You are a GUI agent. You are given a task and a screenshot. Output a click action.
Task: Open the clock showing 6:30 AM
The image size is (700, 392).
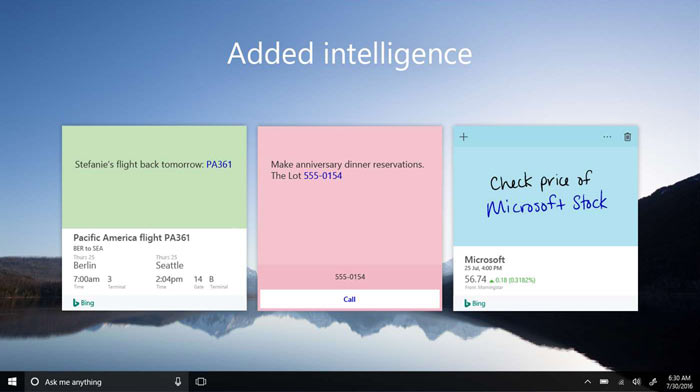click(679, 382)
